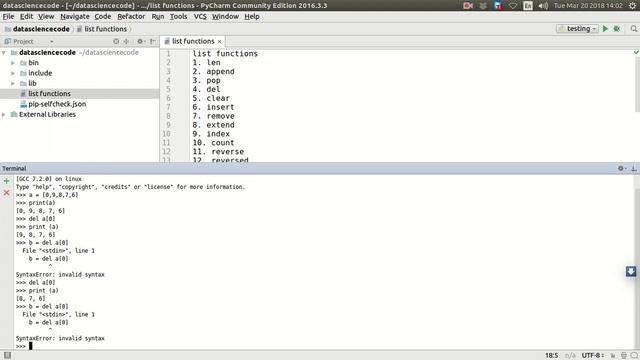The width and height of the screenshot is (640, 360).
Task: Start debugging with the bug icon
Action: [x=617, y=29]
